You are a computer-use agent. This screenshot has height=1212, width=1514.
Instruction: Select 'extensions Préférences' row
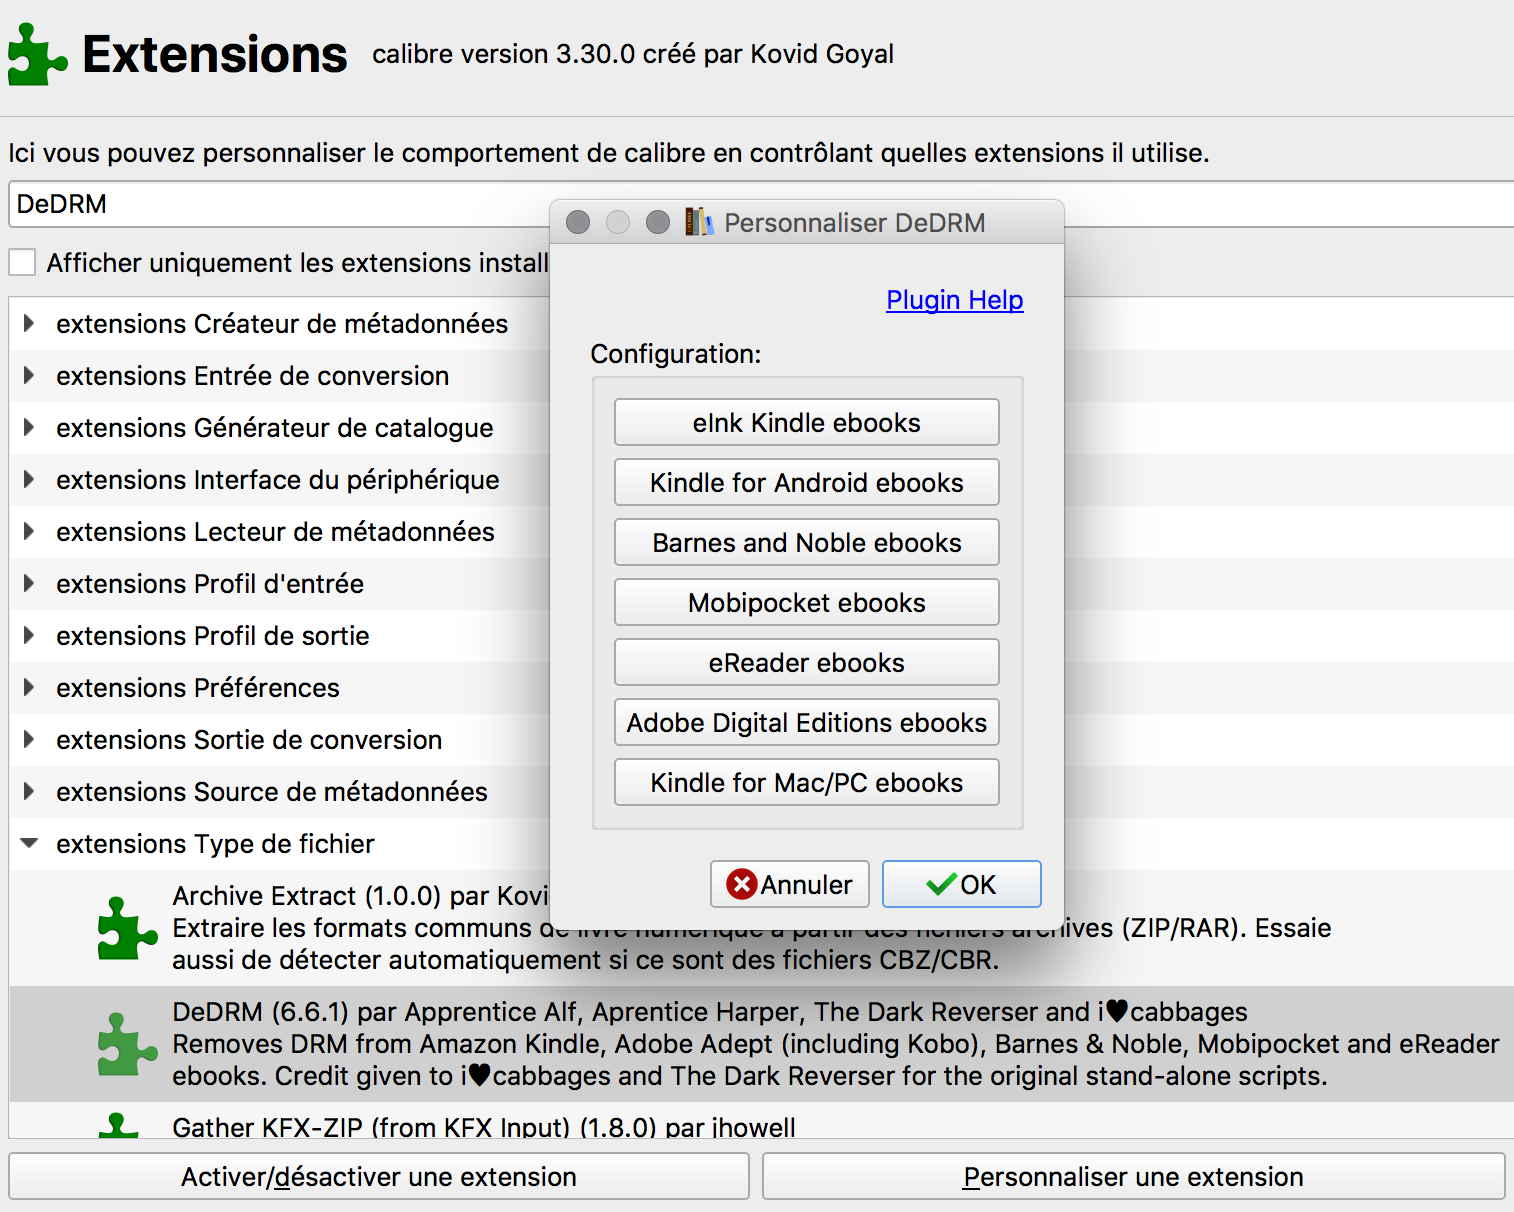point(280,687)
